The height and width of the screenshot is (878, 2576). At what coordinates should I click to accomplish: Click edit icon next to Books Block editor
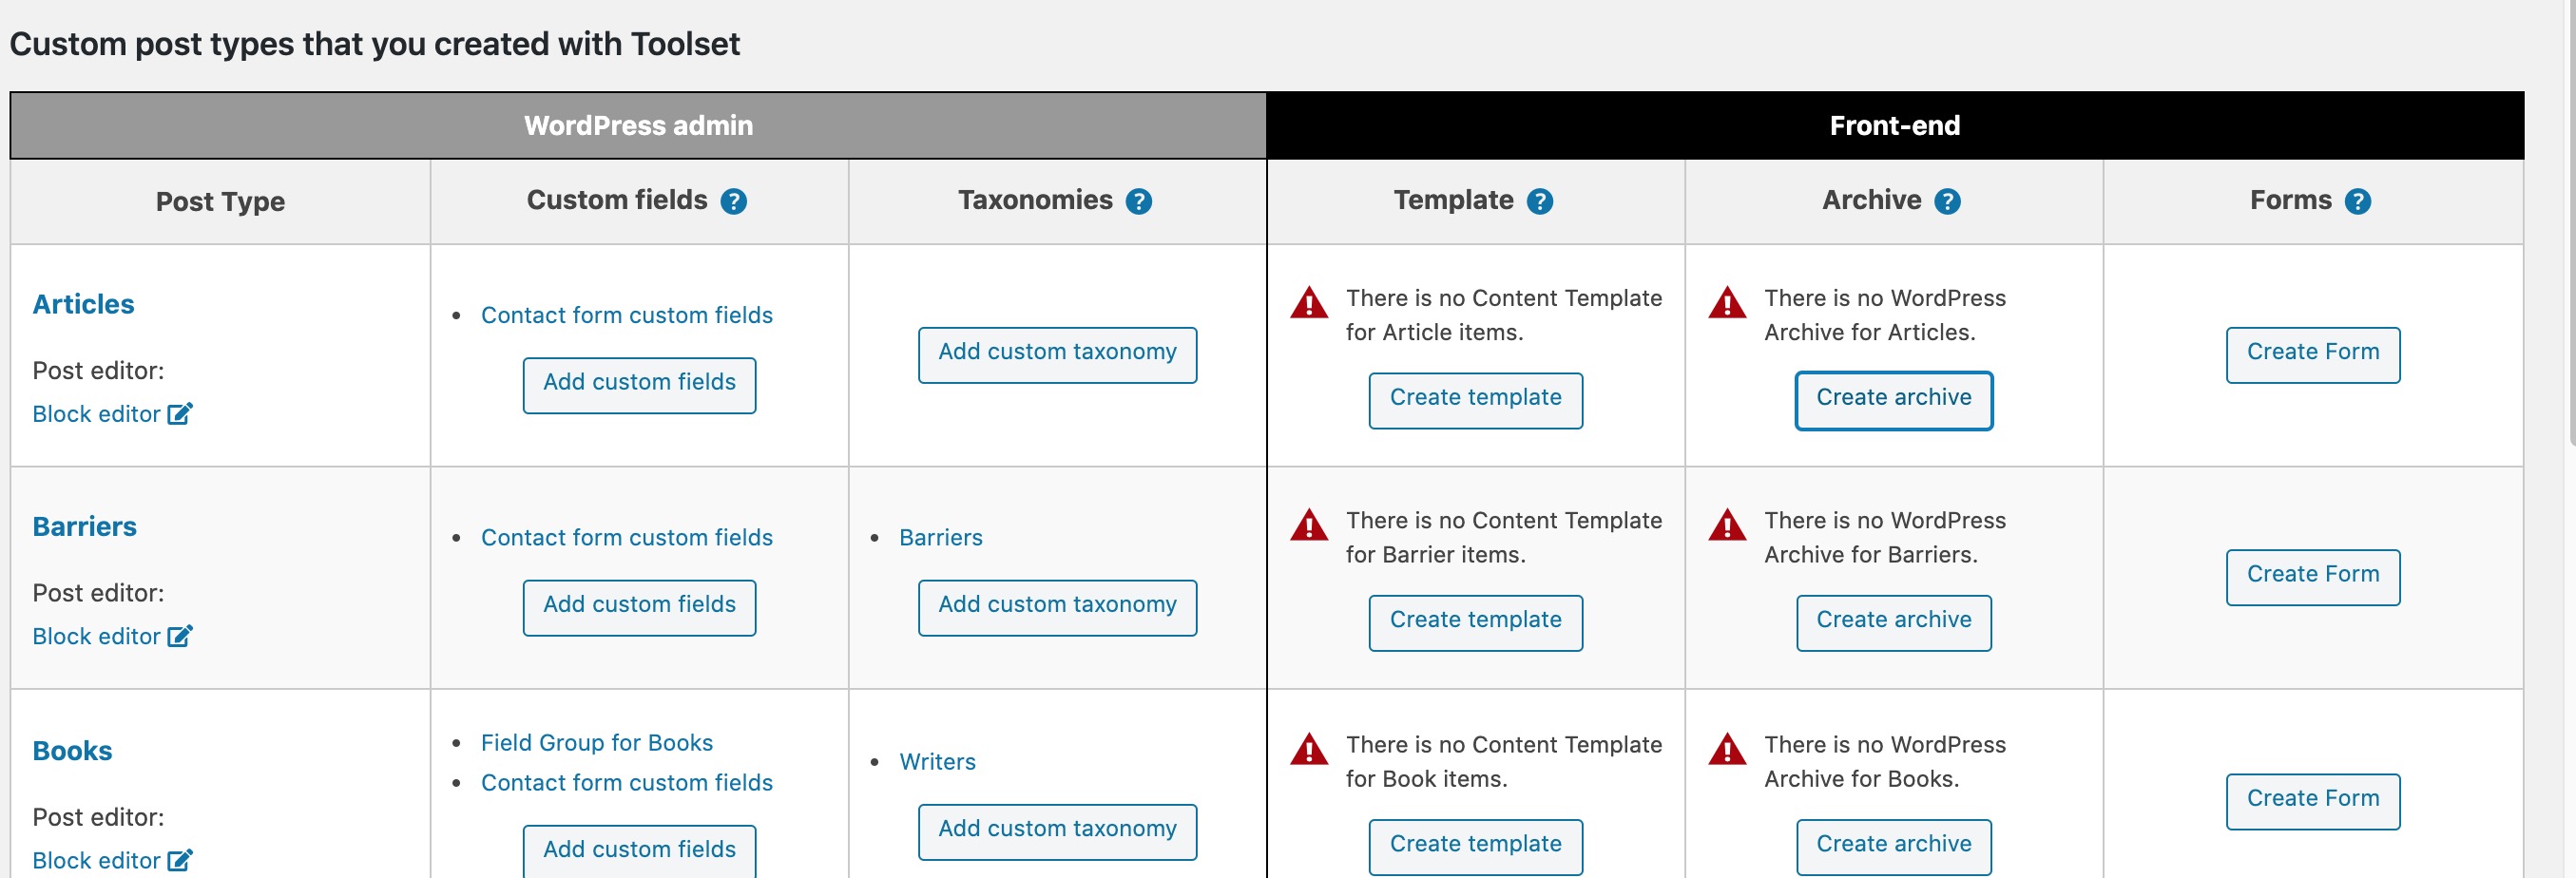coord(180,860)
